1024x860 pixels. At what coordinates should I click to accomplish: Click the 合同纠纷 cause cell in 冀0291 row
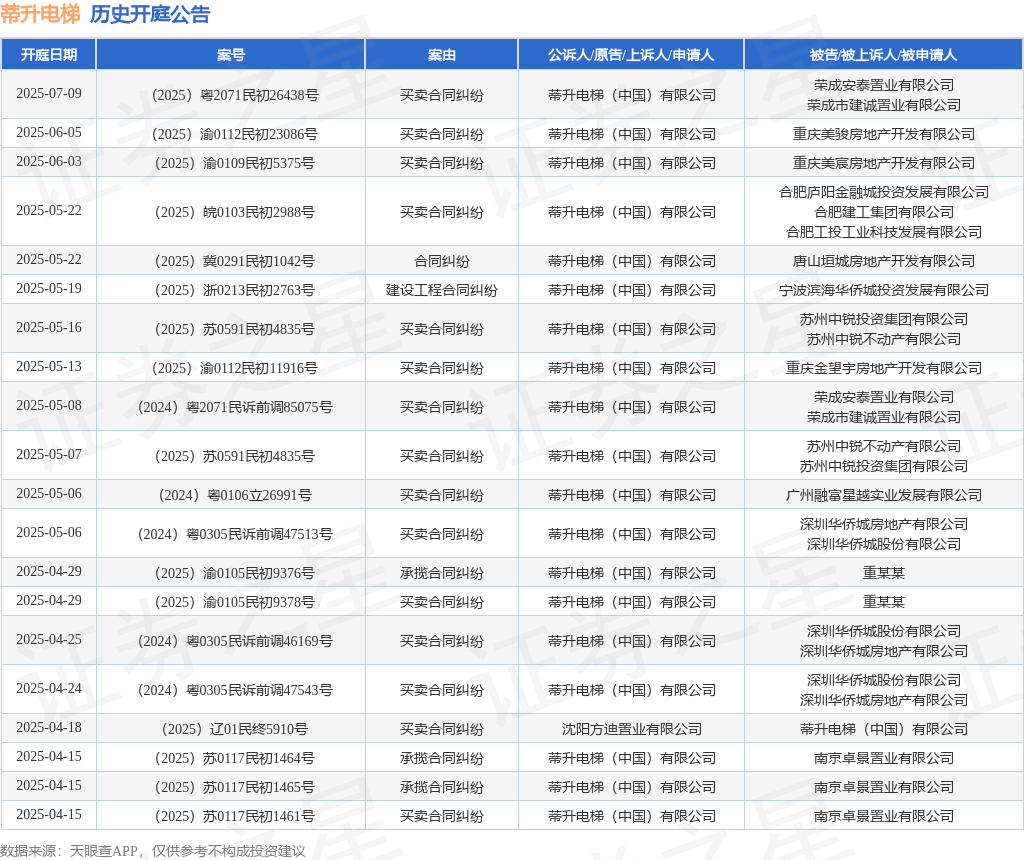point(441,261)
